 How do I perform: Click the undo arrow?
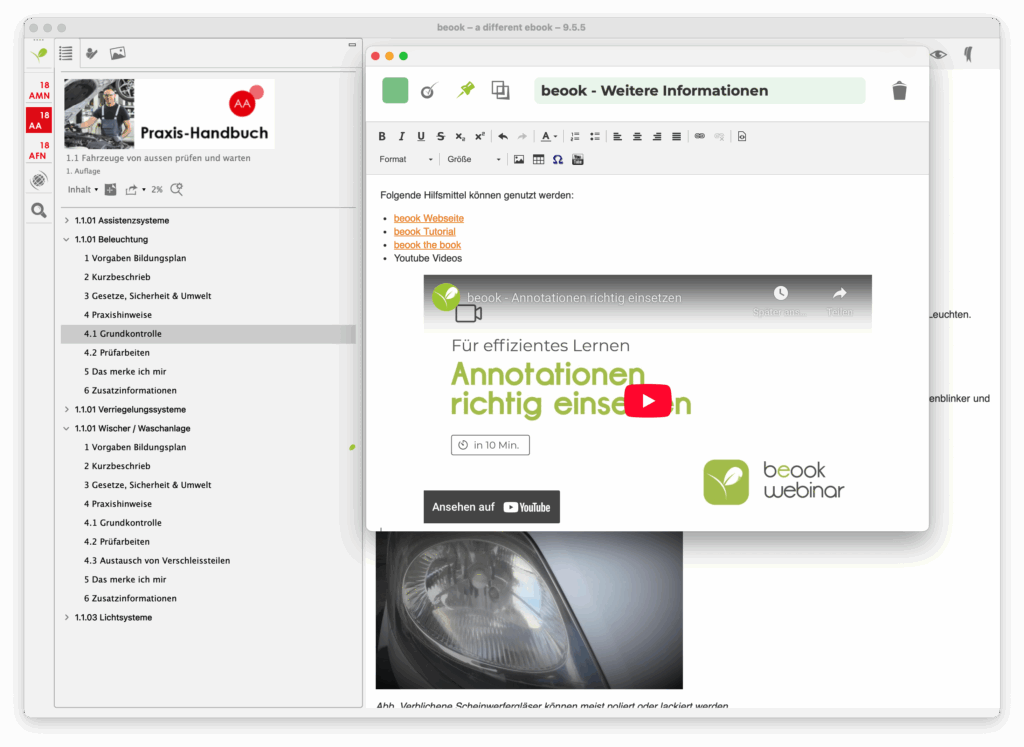(503, 136)
